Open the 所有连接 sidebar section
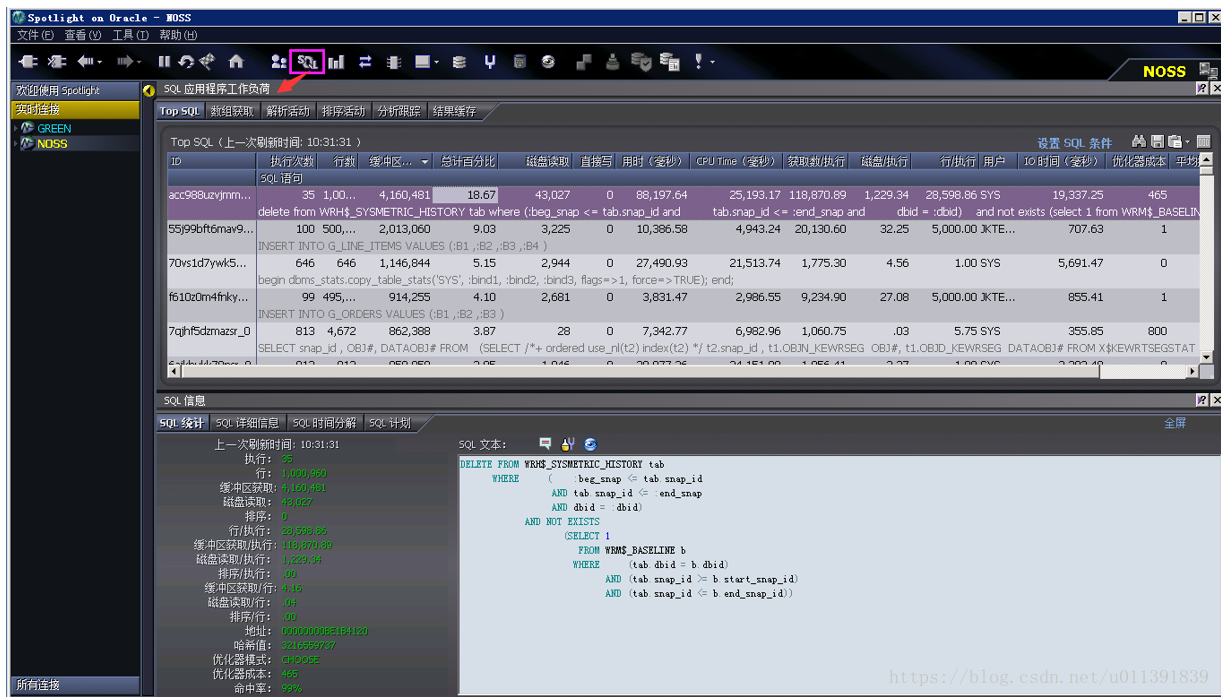 coord(75,685)
